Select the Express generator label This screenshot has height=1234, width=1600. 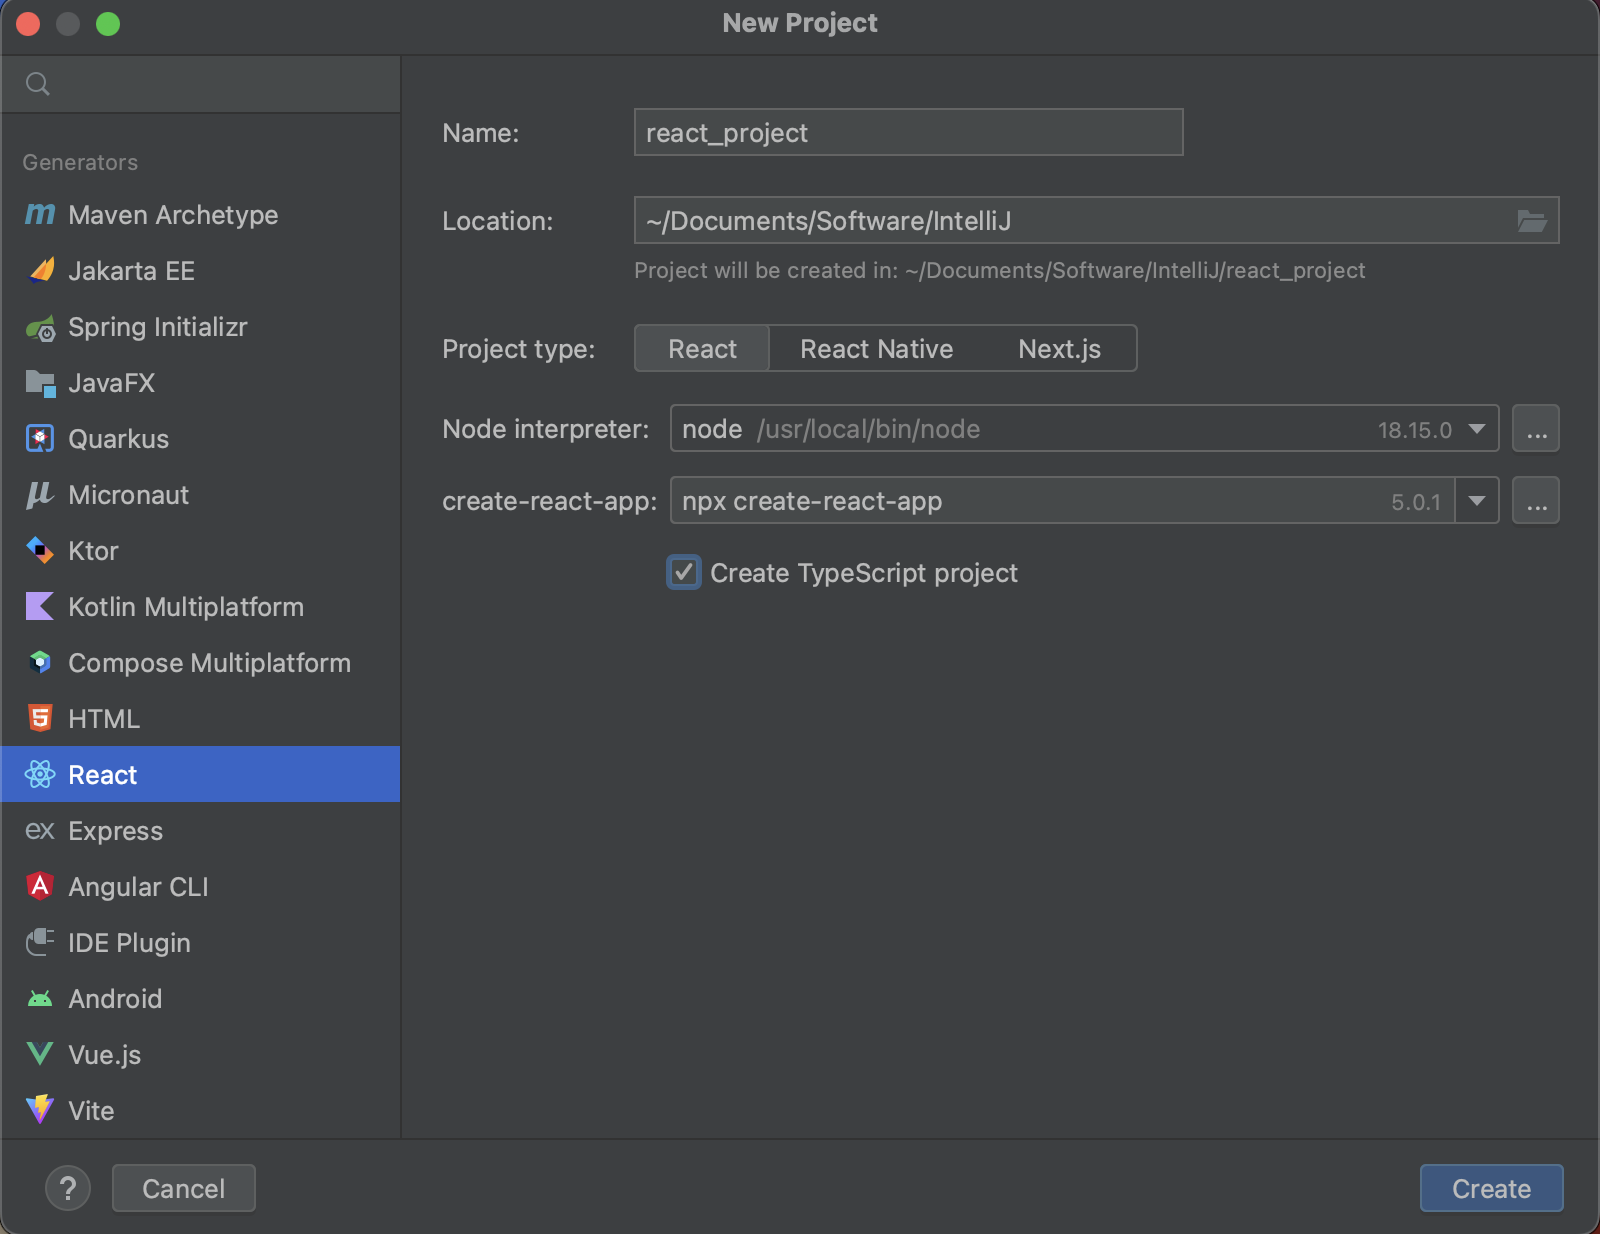click(115, 831)
